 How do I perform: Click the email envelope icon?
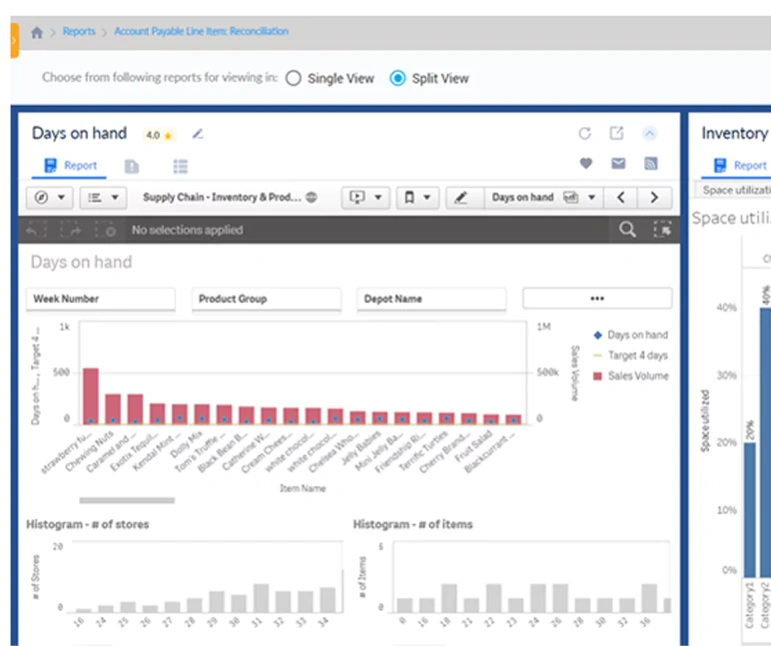618,164
